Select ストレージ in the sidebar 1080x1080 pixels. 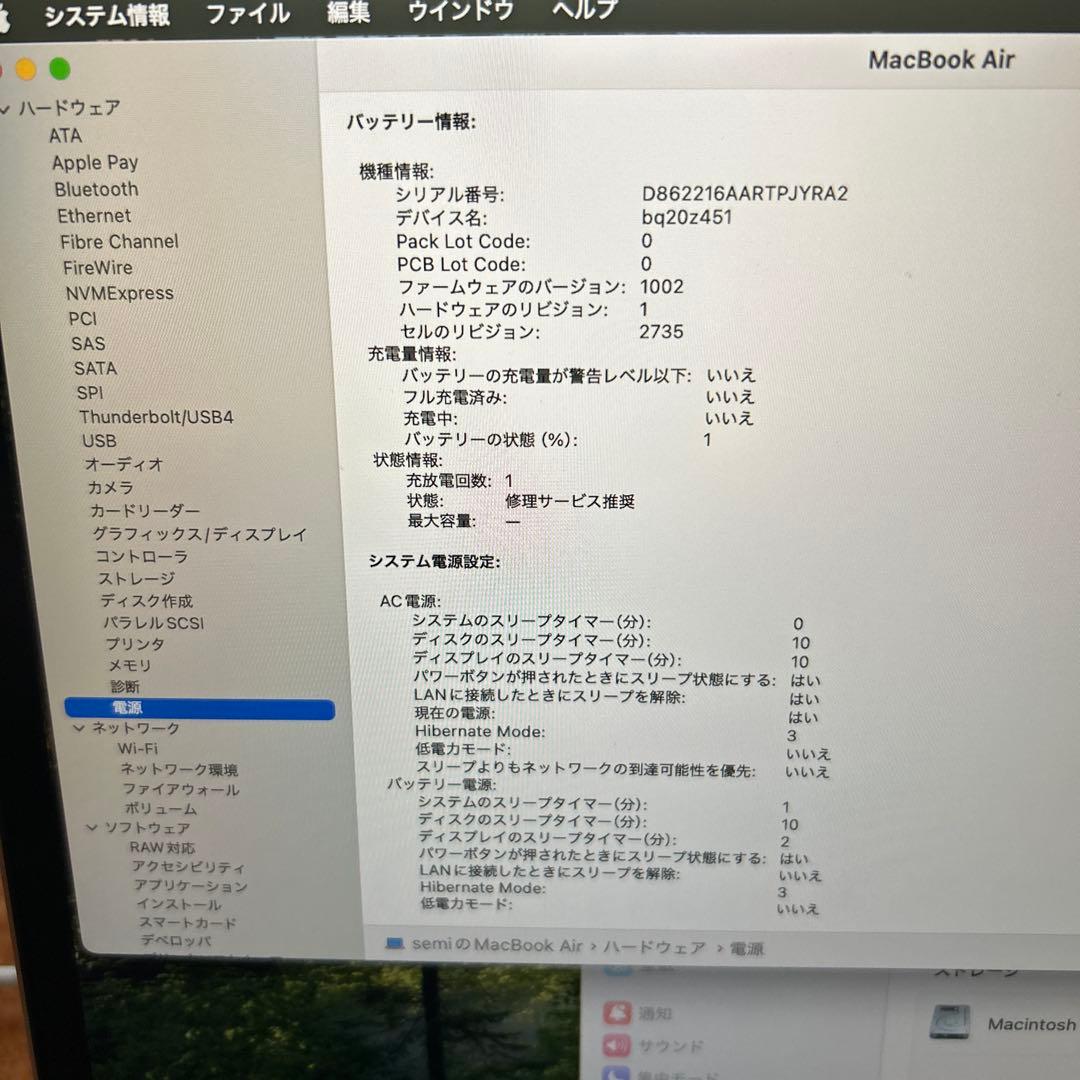pos(136,579)
